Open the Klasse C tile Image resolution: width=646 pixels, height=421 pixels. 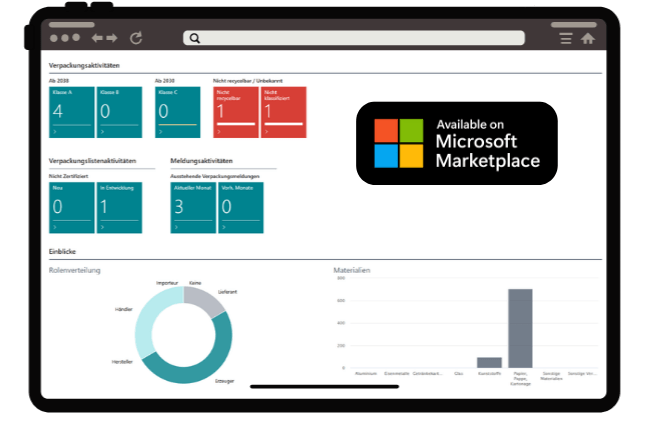click(178, 112)
